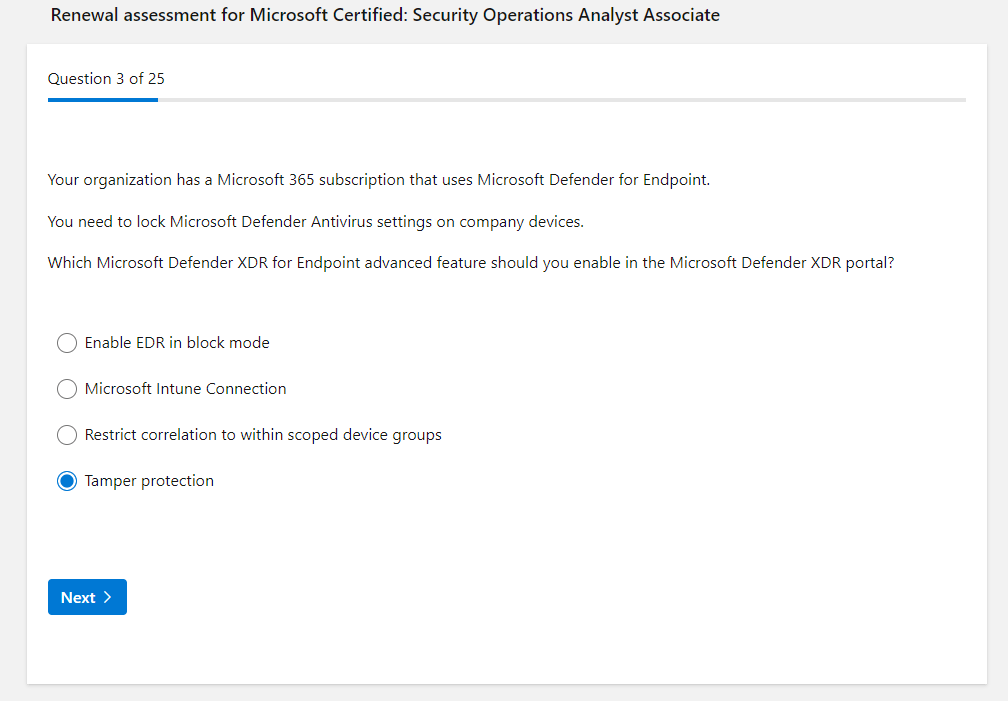Select the Enable EDR in block mode radio button
This screenshot has width=1008, height=701.
(x=67, y=343)
